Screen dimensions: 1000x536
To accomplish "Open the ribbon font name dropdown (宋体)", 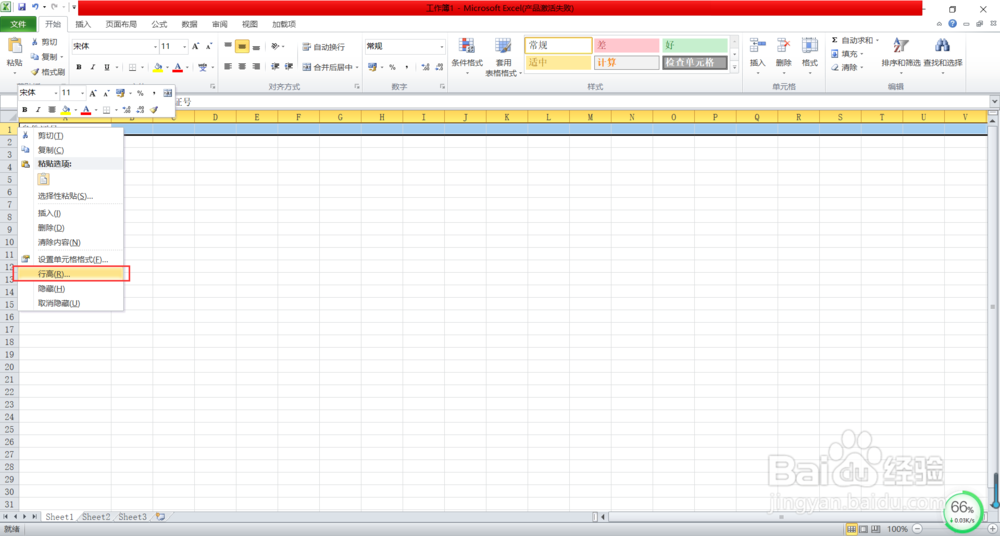I will pos(155,47).
